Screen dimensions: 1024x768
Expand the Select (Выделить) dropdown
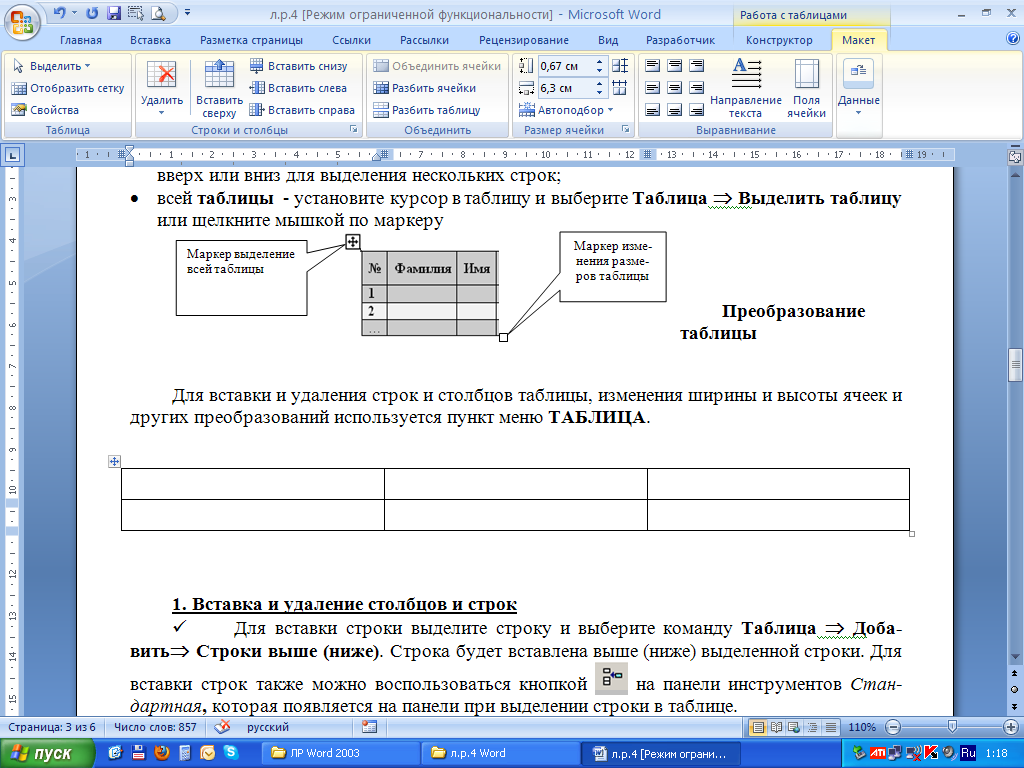[58, 66]
